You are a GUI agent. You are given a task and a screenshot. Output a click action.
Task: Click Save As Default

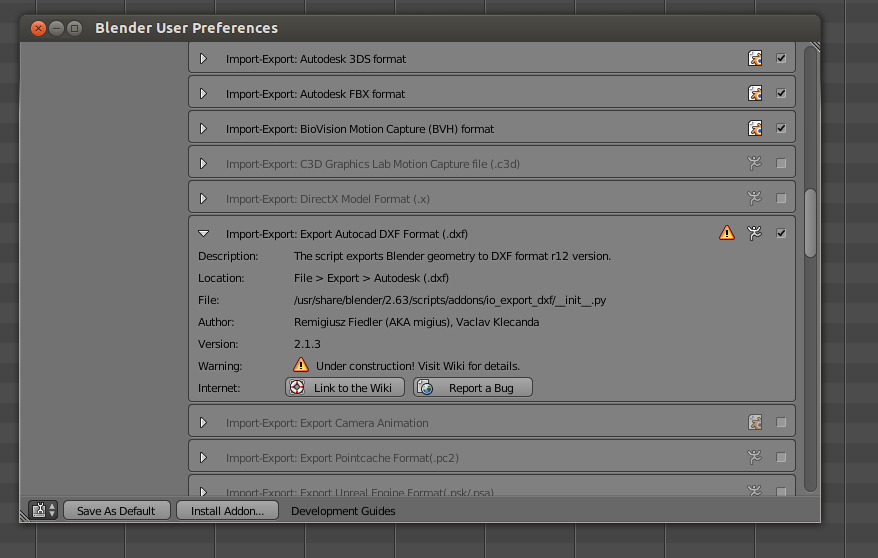point(116,511)
